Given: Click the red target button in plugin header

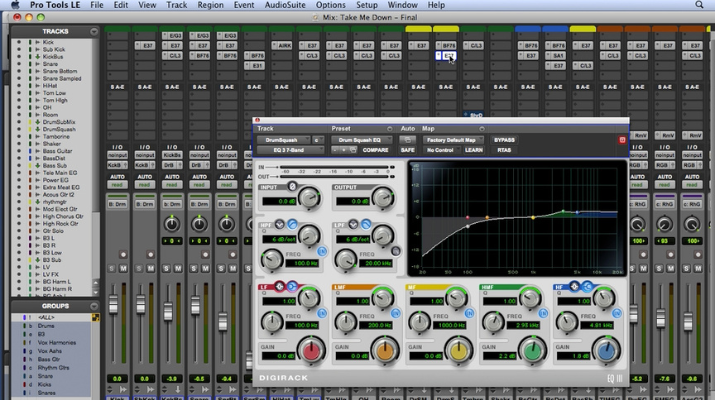Looking at the screenshot, I should pos(622,140).
